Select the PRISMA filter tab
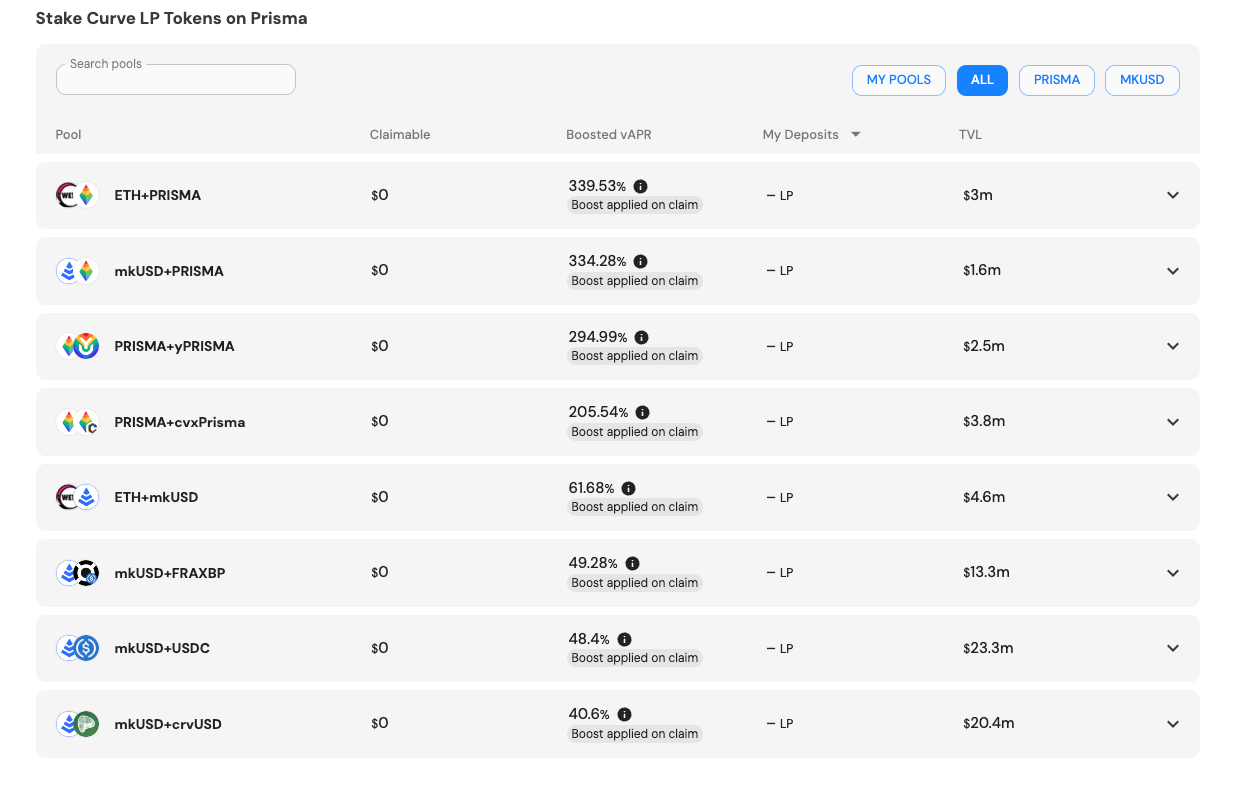This screenshot has height=787, width=1245. point(1056,80)
